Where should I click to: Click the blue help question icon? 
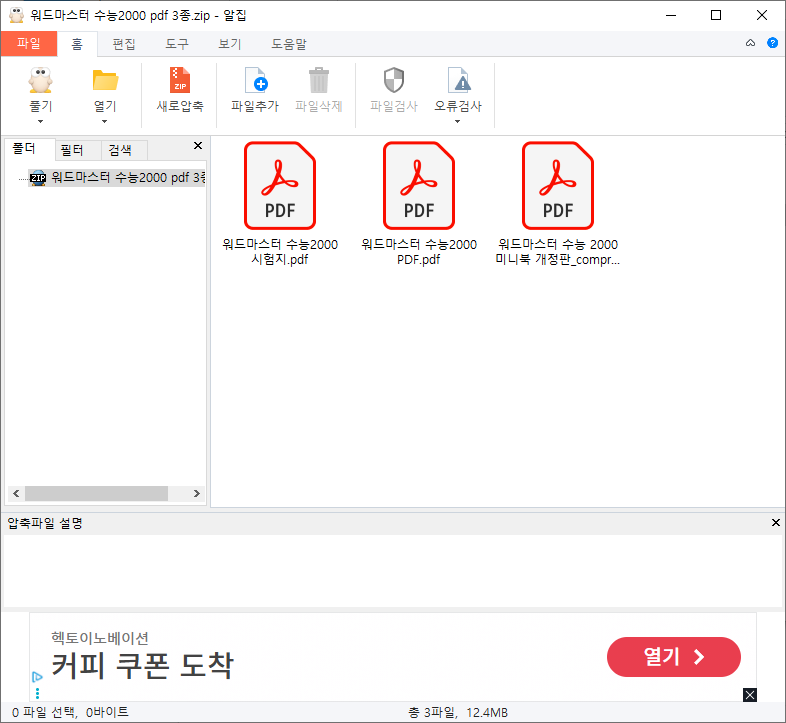pyautogui.click(x=772, y=43)
